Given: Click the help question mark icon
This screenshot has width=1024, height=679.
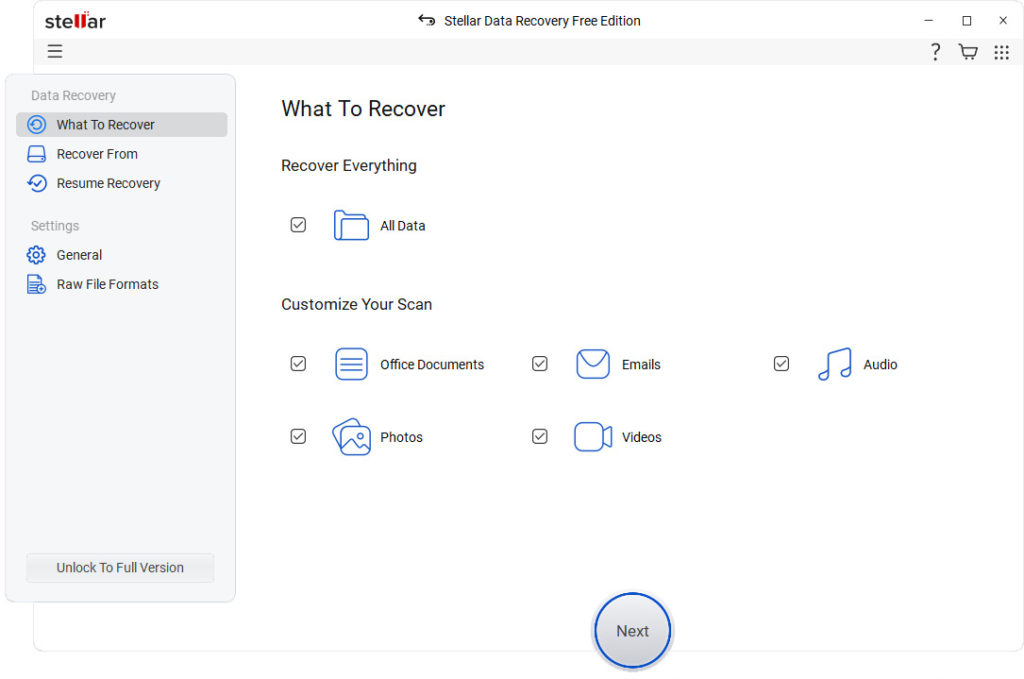Looking at the screenshot, I should (x=935, y=52).
